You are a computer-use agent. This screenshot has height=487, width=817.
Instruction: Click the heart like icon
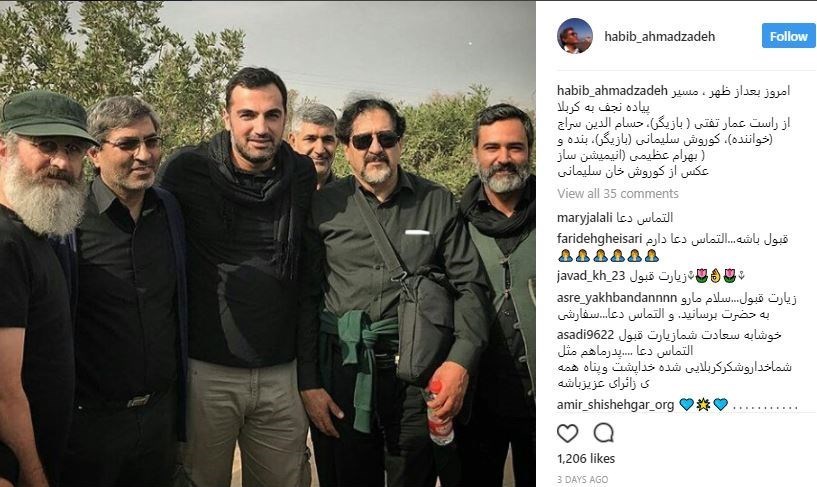(x=567, y=433)
